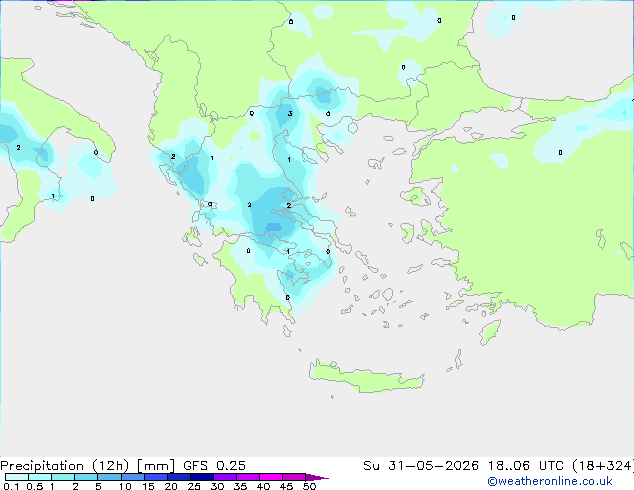Click the legend tick label '35'

point(240,486)
